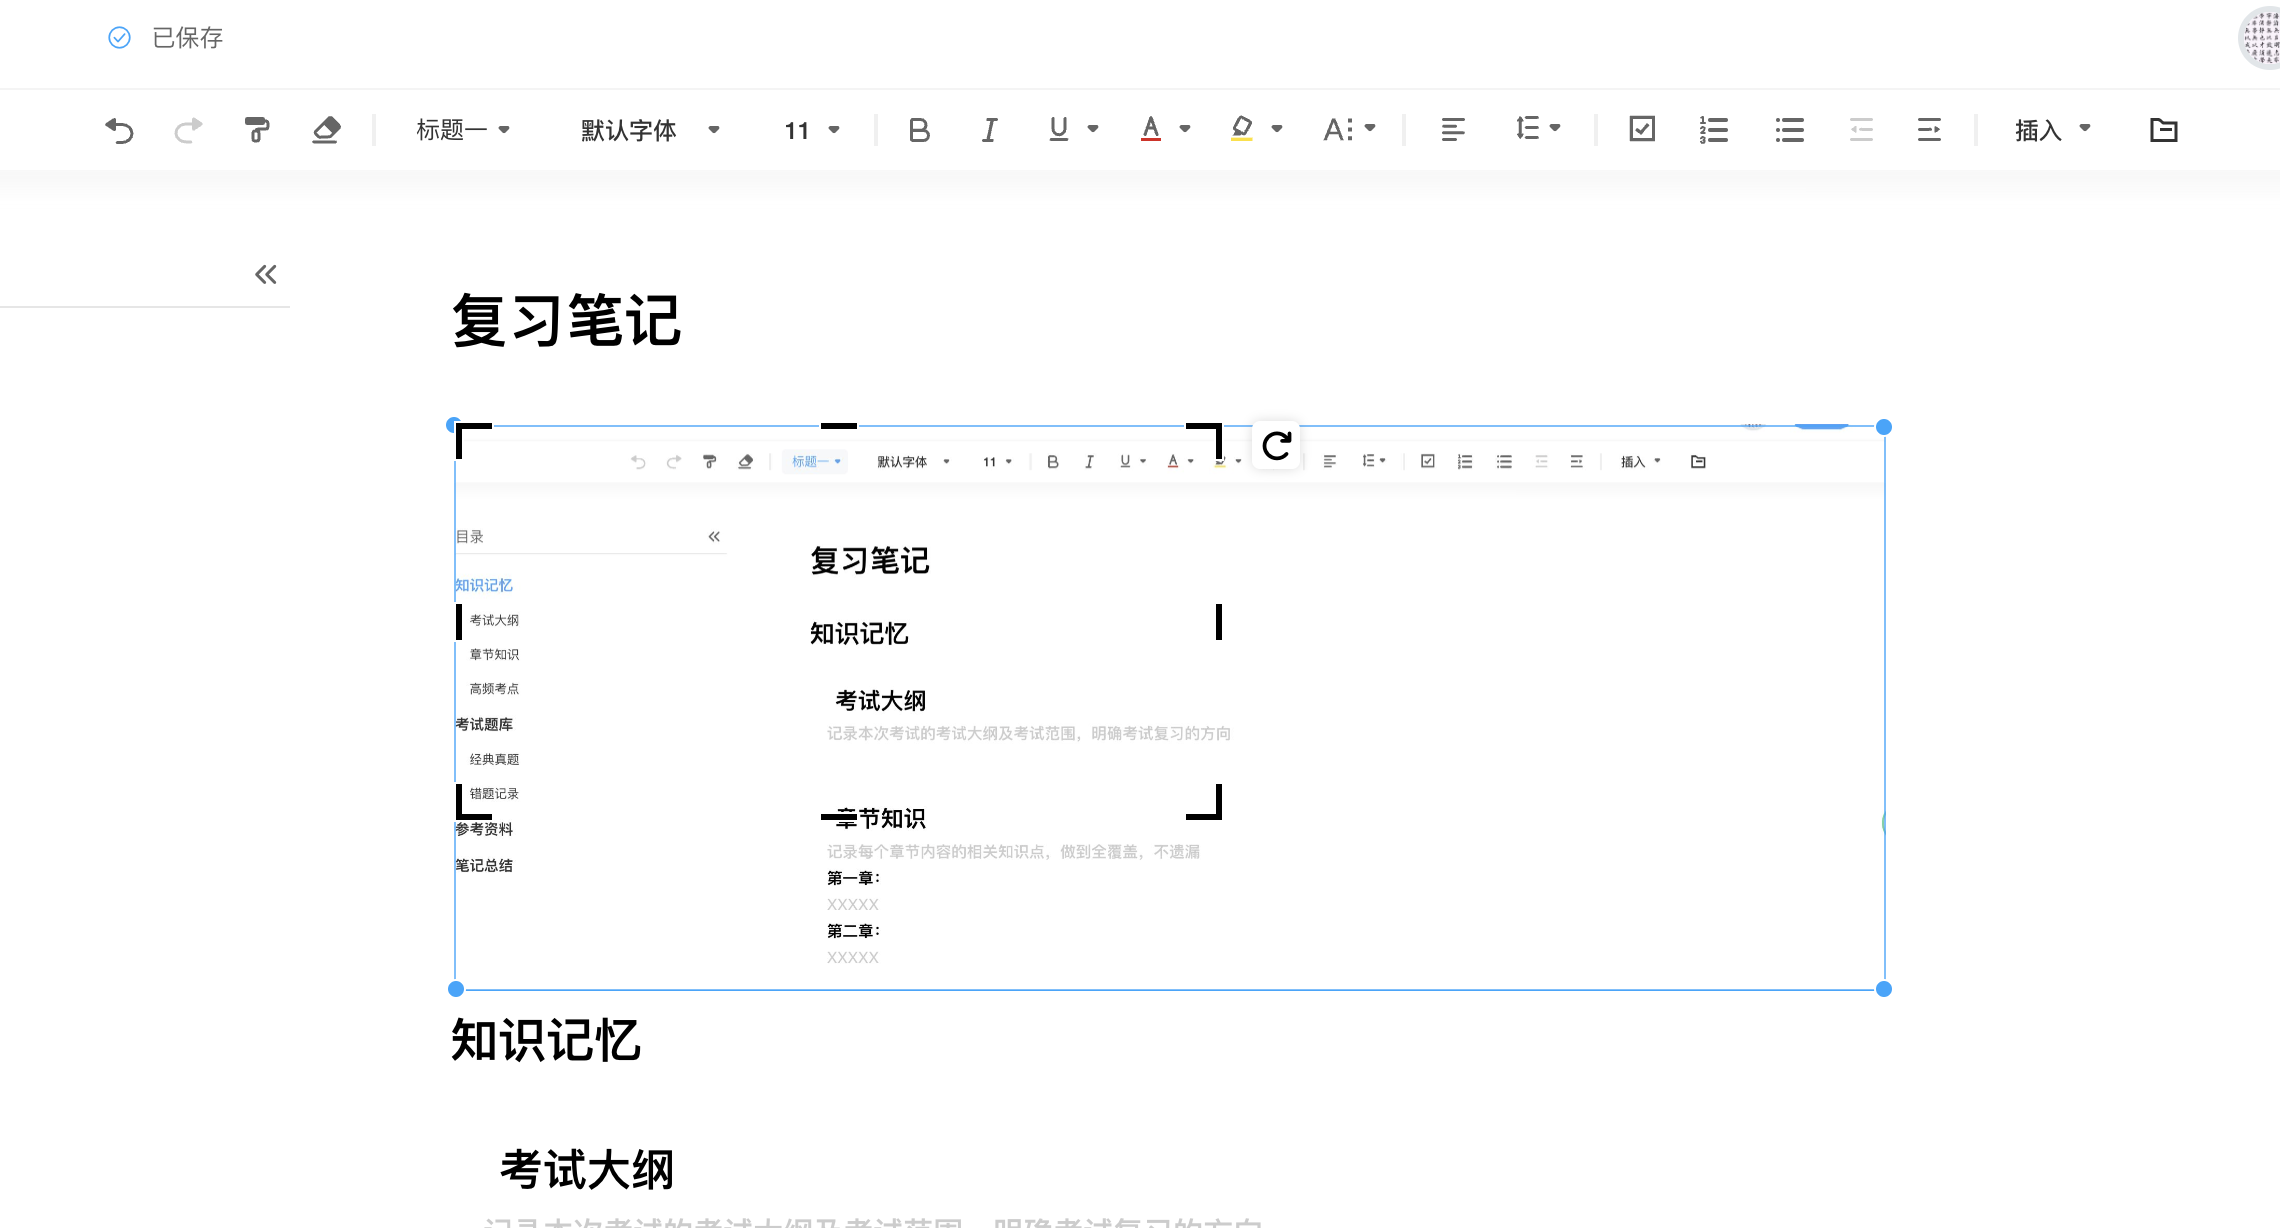
Task: Open text alignment options
Action: coord(1453,130)
